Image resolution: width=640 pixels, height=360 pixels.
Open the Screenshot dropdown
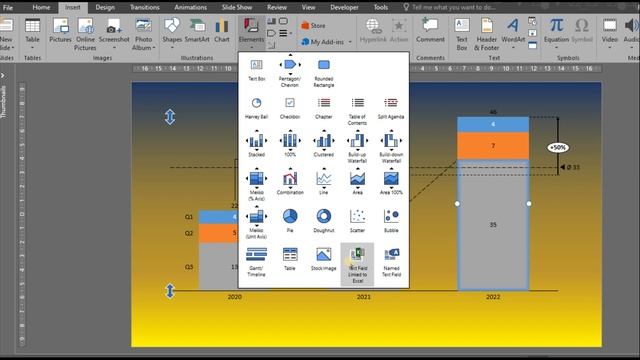click(x=114, y=33)
